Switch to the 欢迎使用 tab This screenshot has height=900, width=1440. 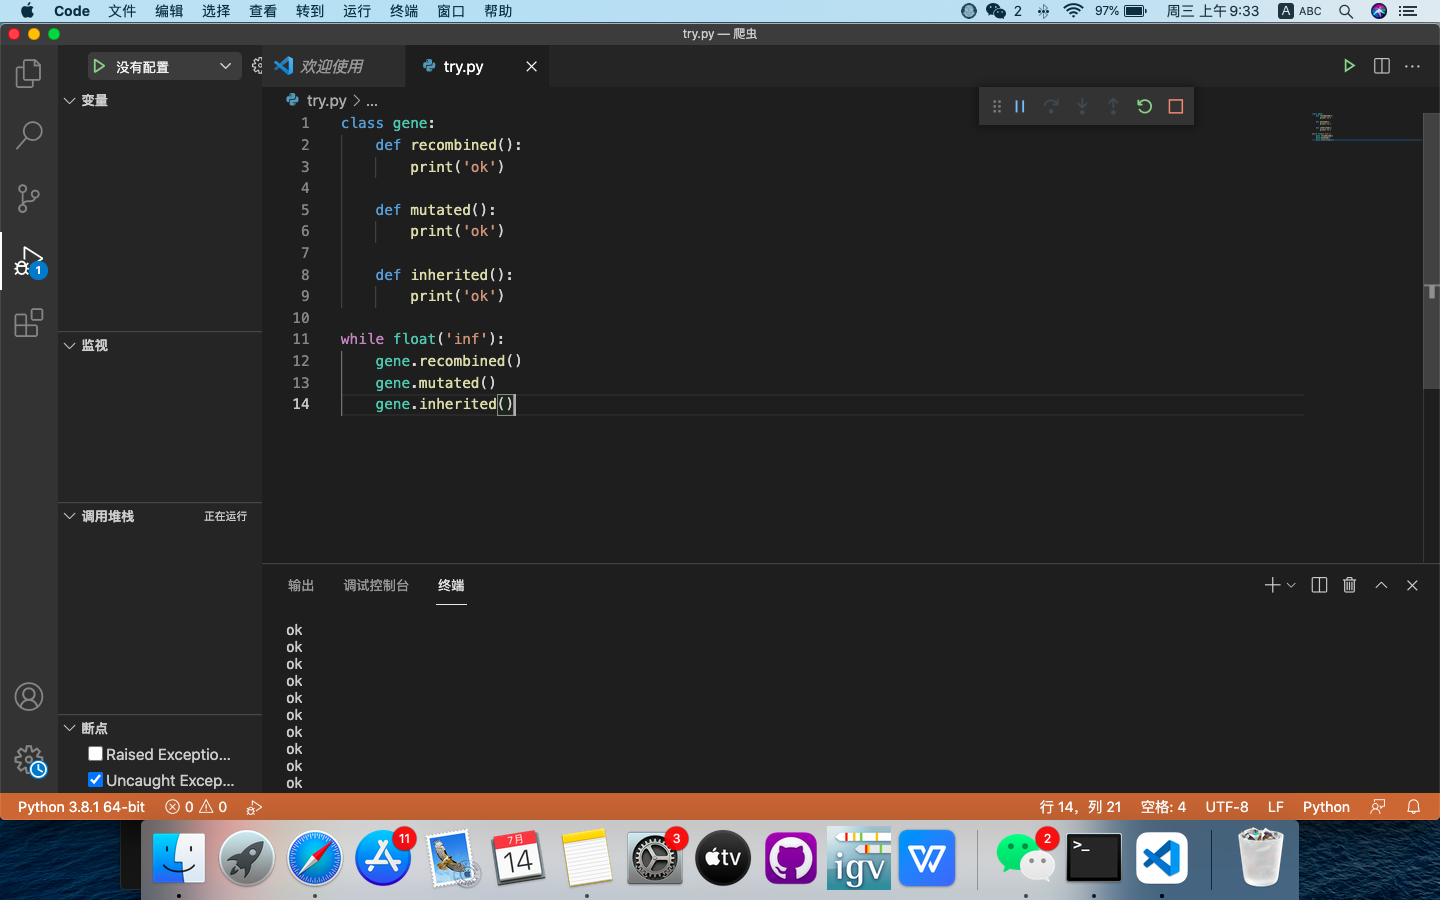333,66
